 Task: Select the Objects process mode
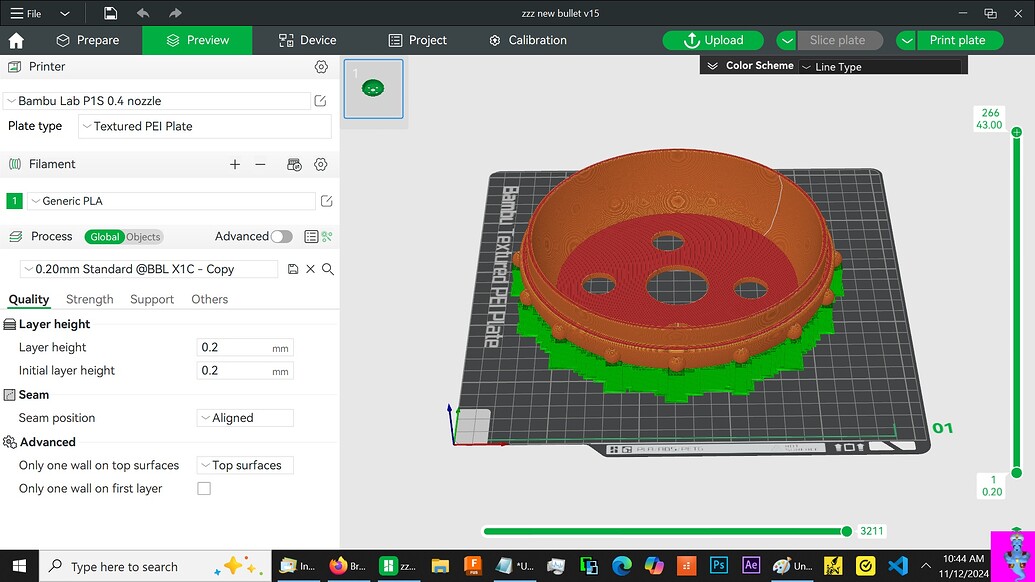click(x=143, y=237)
